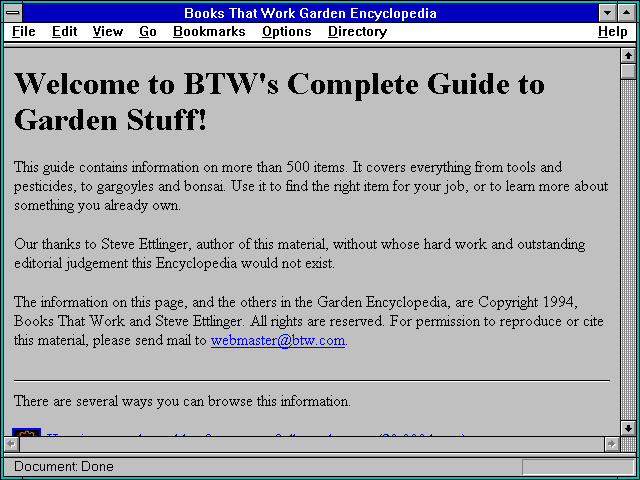640x480 pixels.
Task: Open the Help menu
Action: tap(613, 32)
